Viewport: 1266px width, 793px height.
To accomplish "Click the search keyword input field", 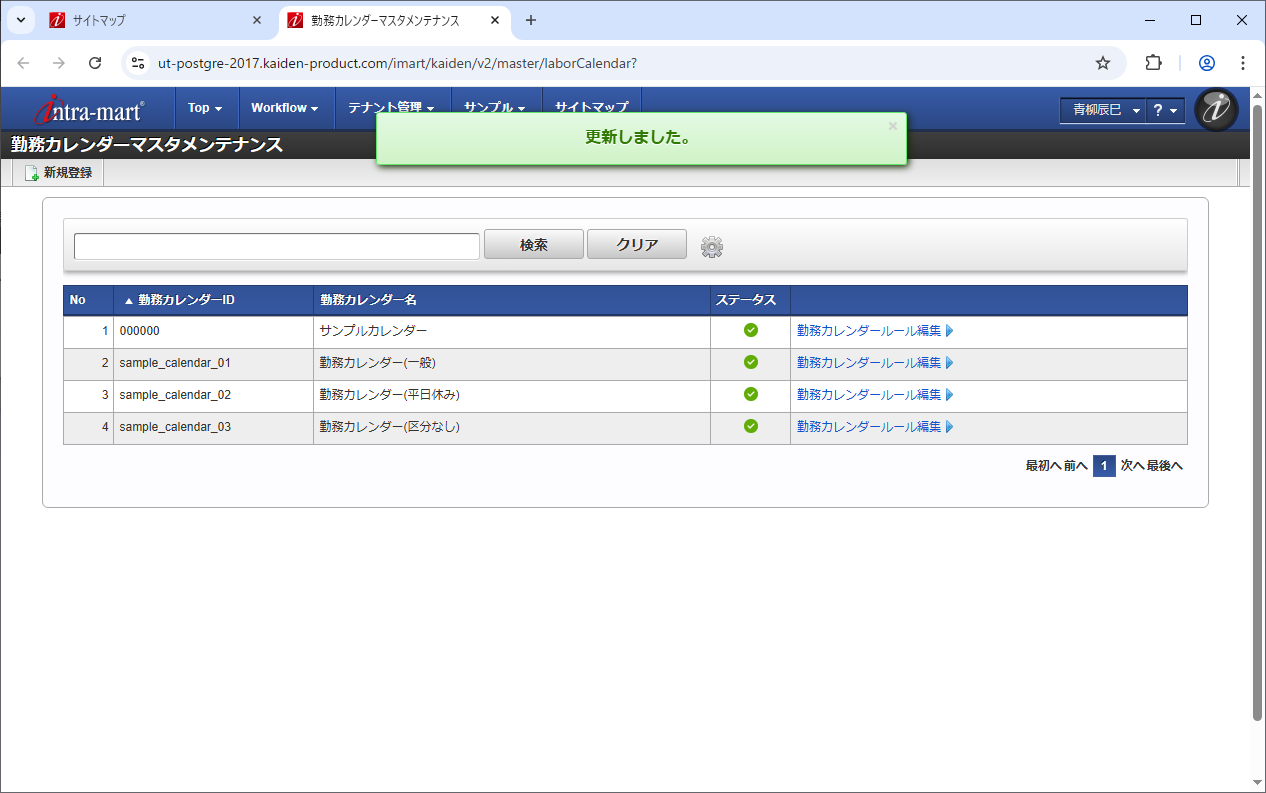I will (x=277, y=246).
